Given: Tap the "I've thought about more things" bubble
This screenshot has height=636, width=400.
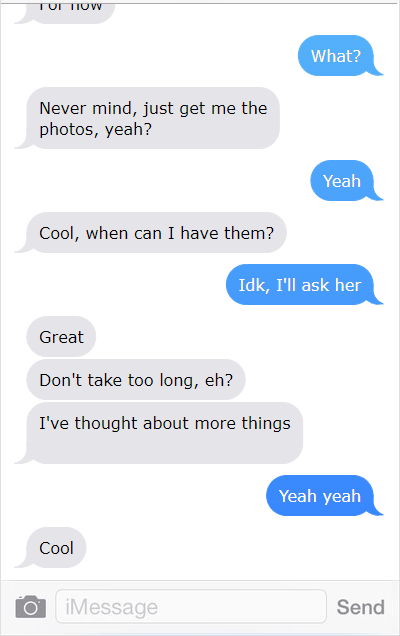Looking at the screenshot, I should [x=165, y=433].
